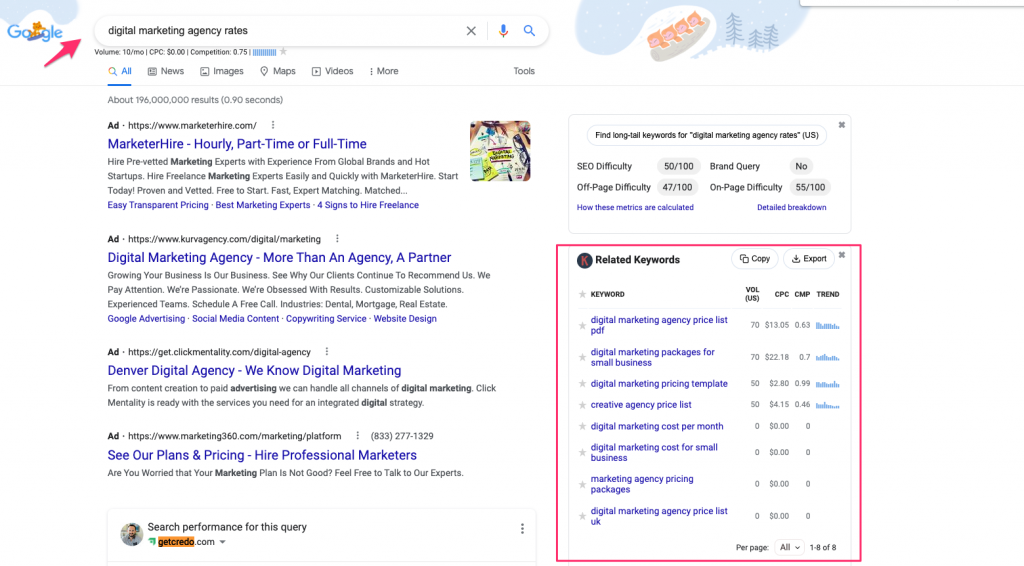The height and width of the screenshot is (566, 1024).
Task: Open Copywriting Service sitelink
Action: click(x=326, y=319)
